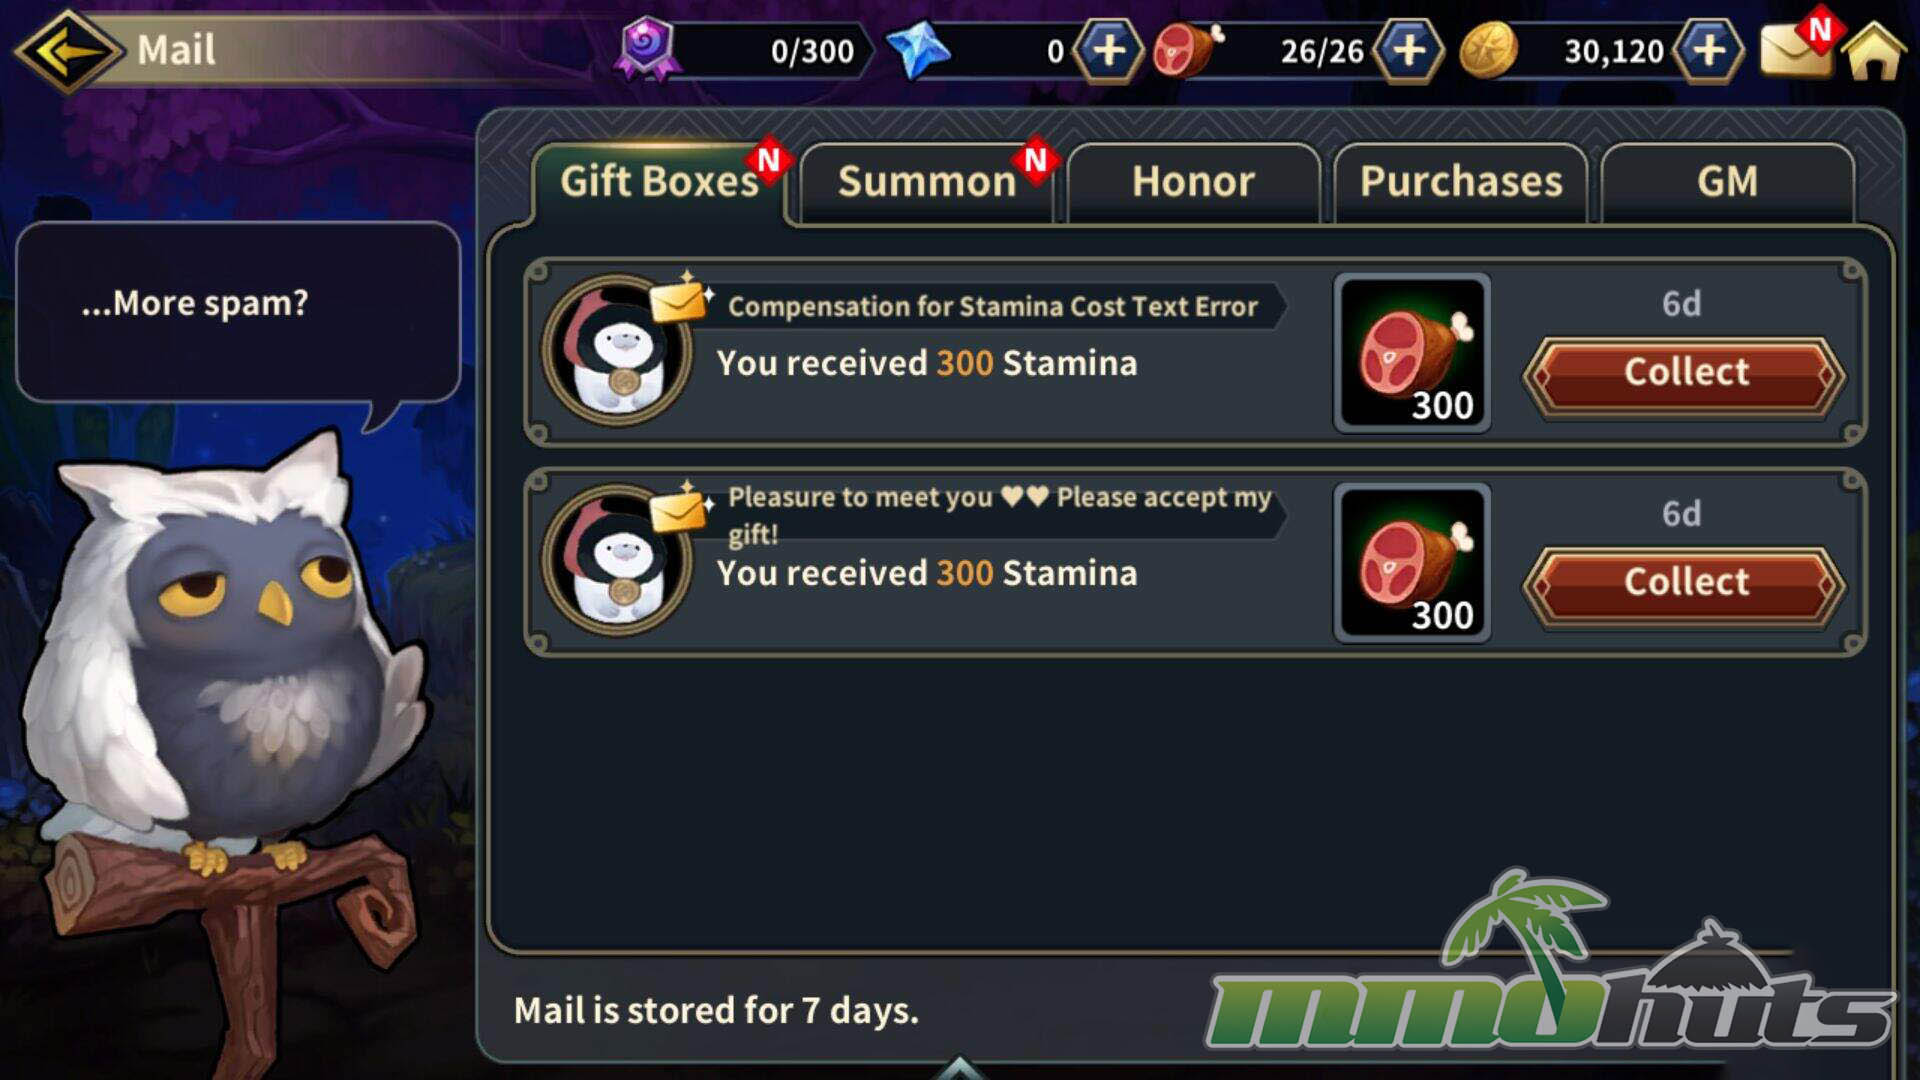The height and width of the screenshot is (1080, 1920).
Task: Collect the Stamina Cost Text Error compensation
Action: (1685, 373)
